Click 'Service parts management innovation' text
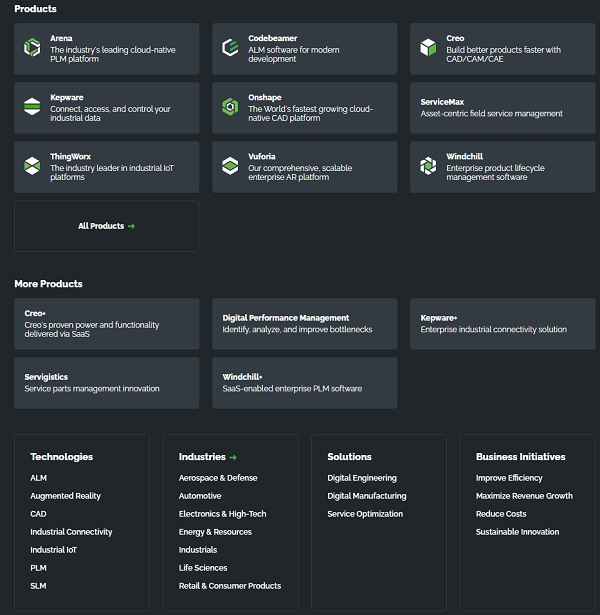This screenshot has width=600, height=615. [92, 389]
